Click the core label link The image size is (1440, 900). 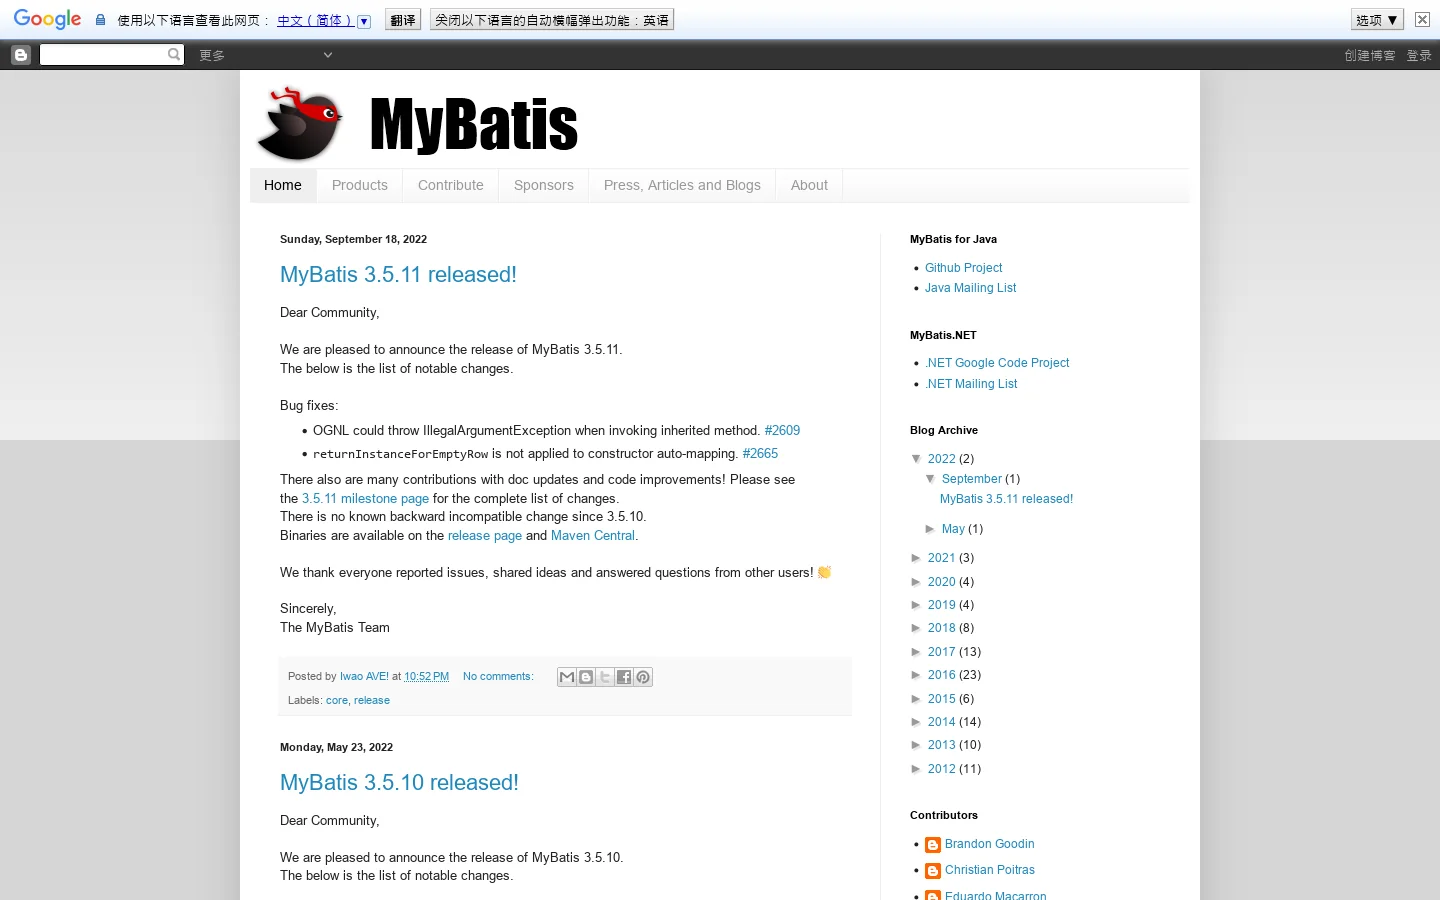tap(337, 701)
